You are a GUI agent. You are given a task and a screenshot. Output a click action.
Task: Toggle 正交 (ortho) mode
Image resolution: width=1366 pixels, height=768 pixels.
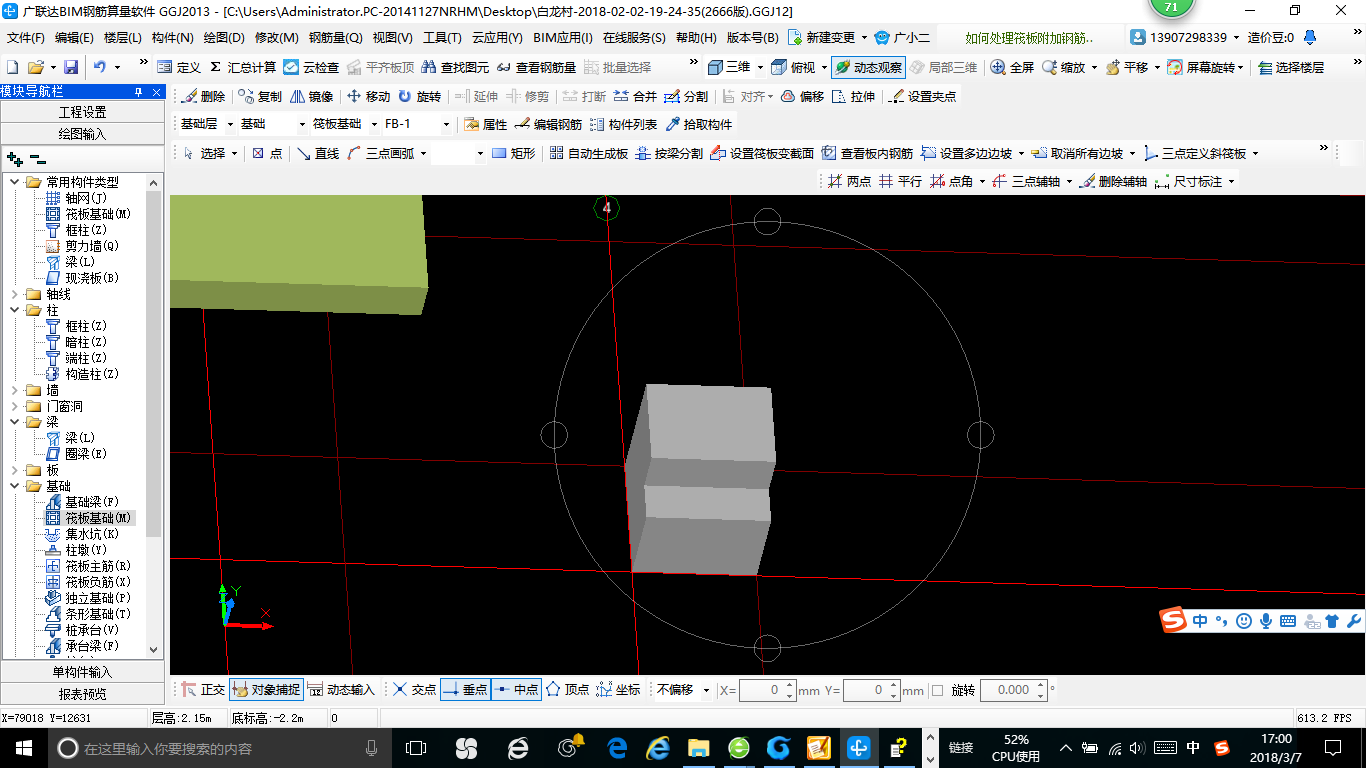click(203, 690)
